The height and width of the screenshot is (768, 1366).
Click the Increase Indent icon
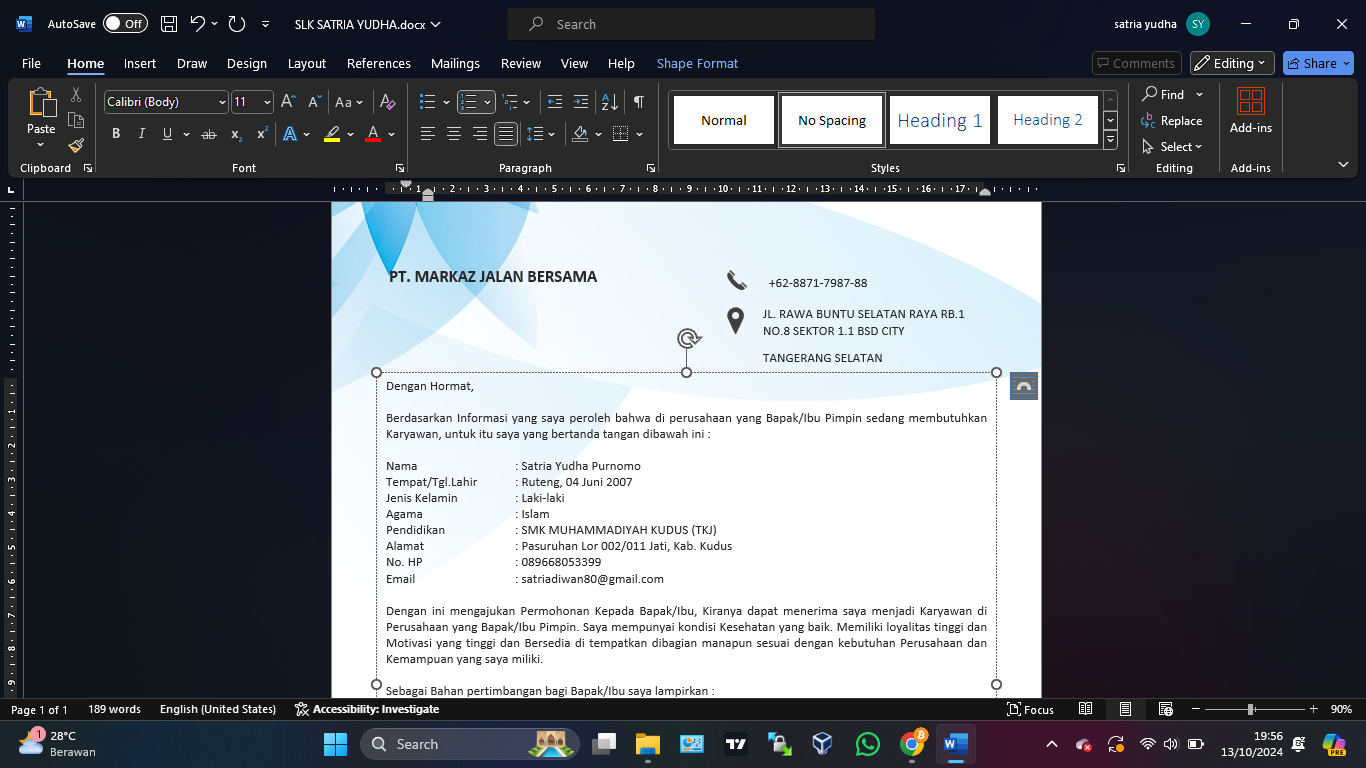point(581,102)
